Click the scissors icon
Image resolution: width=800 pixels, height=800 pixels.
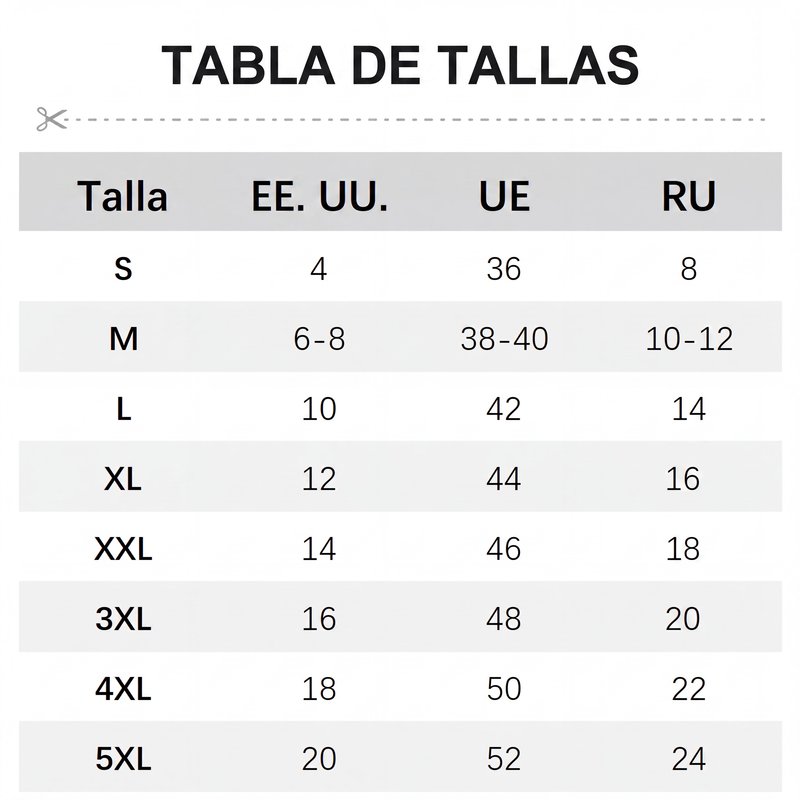52,119
